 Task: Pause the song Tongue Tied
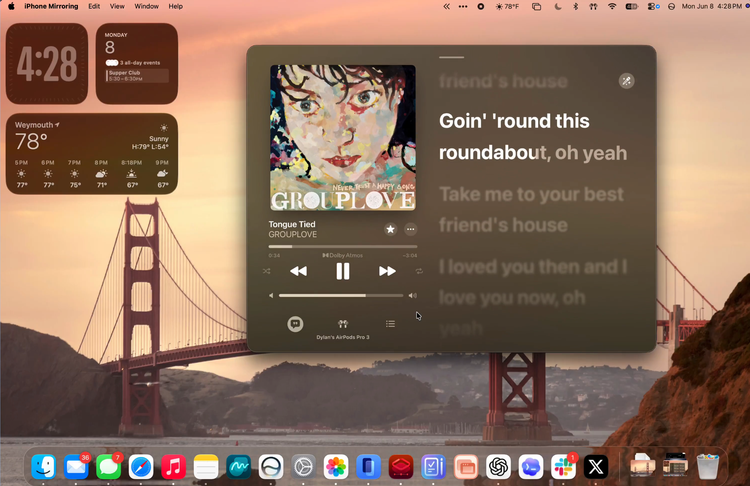tap(342, 271)
